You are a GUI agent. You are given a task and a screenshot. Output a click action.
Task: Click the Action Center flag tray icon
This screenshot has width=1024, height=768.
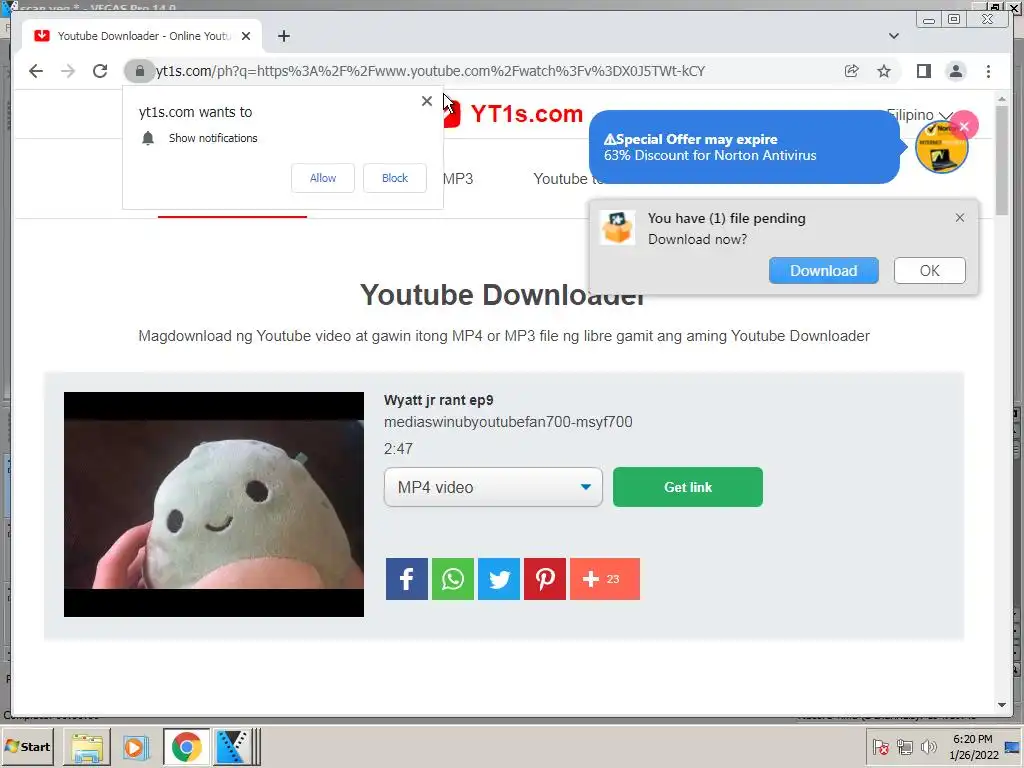(x=880, y=747)
